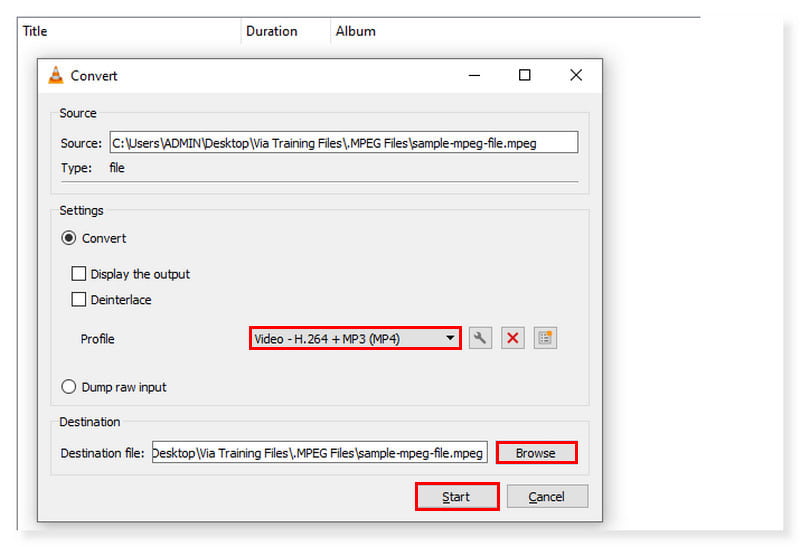This screenshot has height=547, width=800.
Task: Delete selected profile using red X icon
Action: coord(513,338)
